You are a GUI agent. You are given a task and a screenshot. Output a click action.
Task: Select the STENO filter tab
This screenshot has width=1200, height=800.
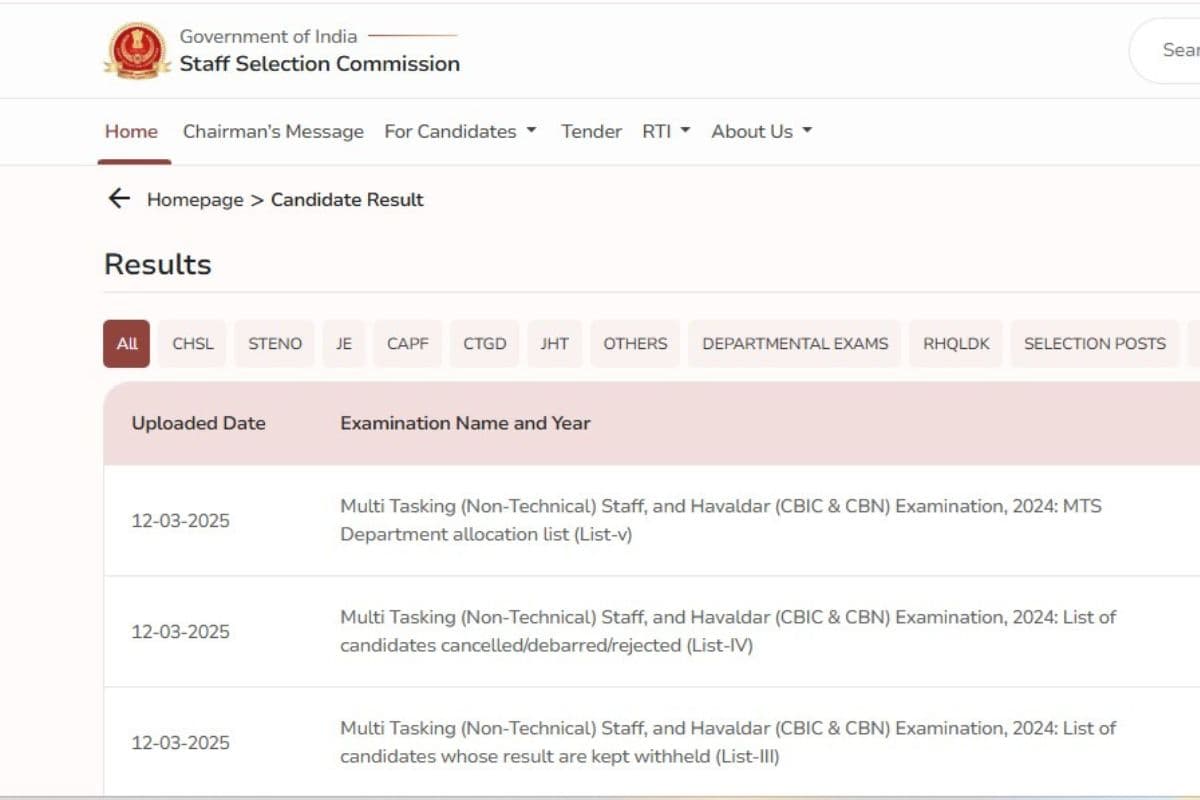pyautogui.click(x=274, y=343)
